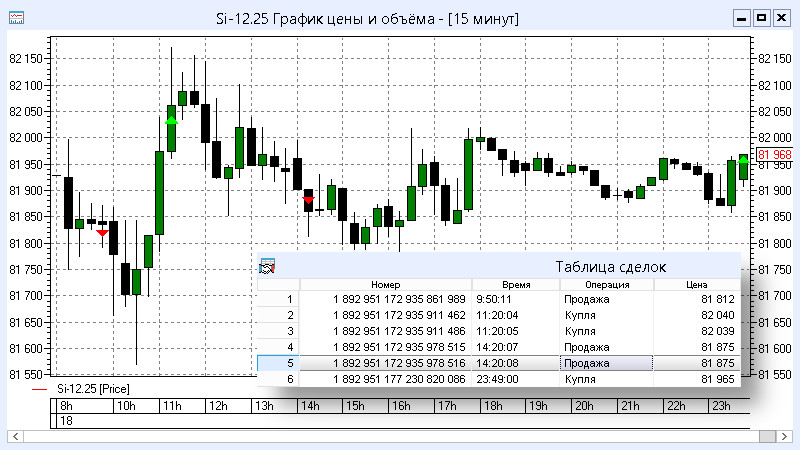
Task: Select Продажа cell in row 5
Action: pyautogui.click(x=606, y=363)
